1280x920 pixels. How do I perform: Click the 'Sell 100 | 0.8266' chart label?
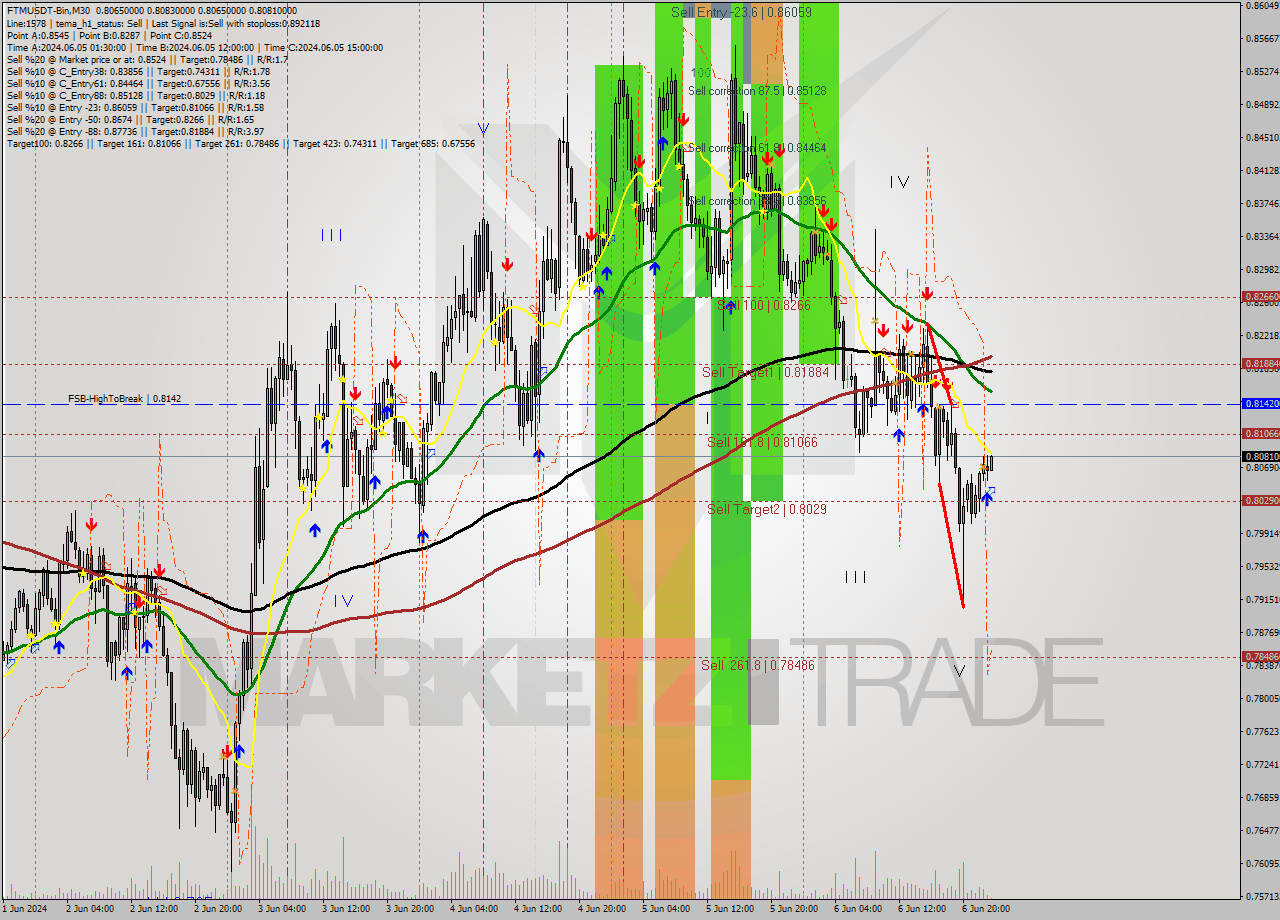(764, 304)
